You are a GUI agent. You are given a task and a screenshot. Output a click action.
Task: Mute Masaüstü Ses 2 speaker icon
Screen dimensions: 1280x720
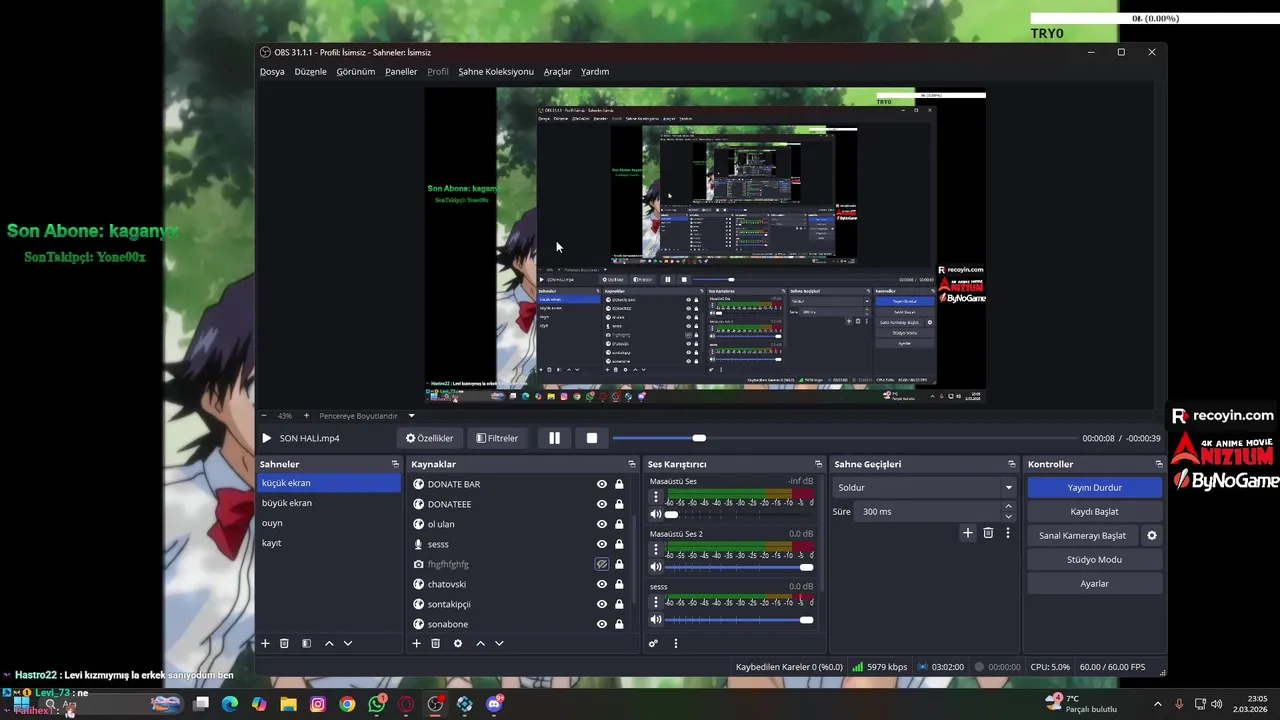click(x=656, y=567)
